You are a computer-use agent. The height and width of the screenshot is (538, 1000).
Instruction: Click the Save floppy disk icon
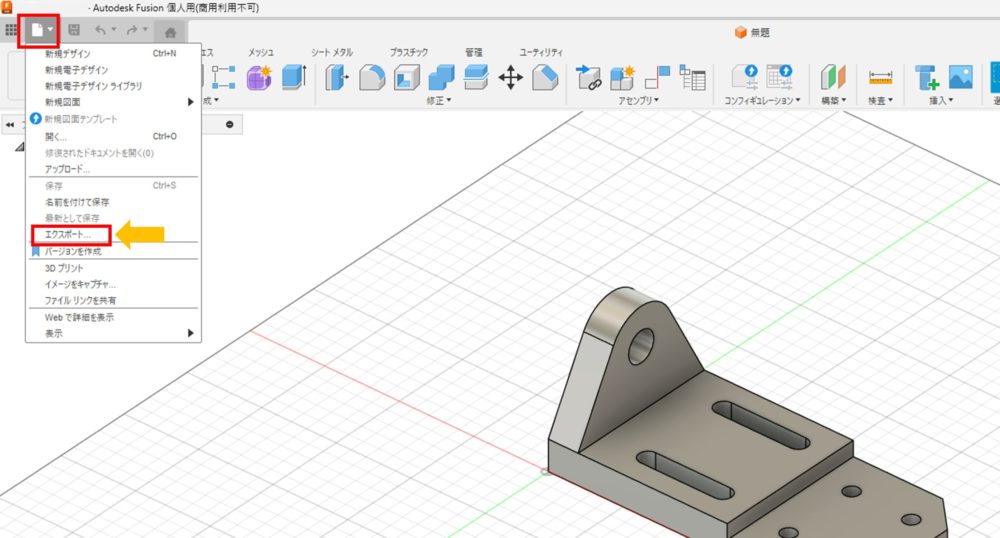coord(74,30)
